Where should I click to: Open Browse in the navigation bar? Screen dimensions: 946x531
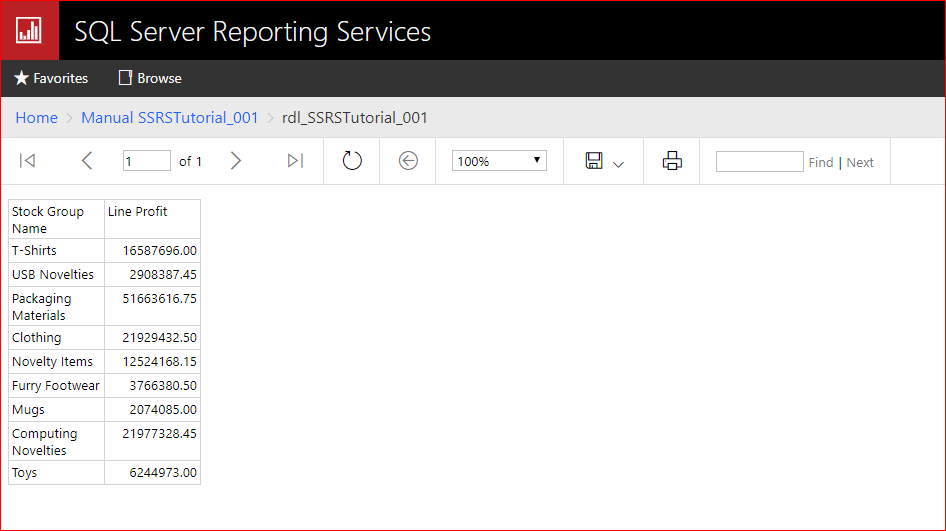[150, 78]
